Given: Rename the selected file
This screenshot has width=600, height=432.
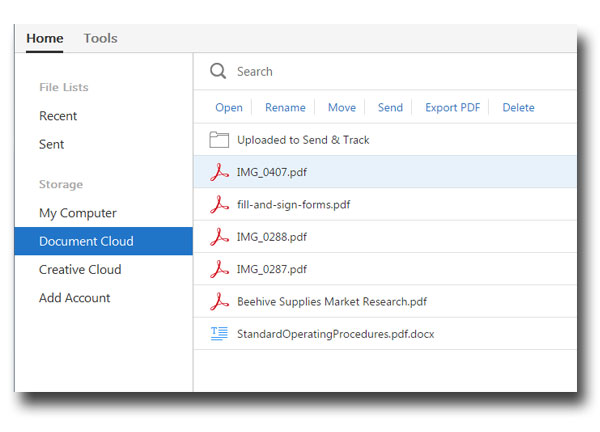Looking at the screenshot, I should tap(285, 108).
